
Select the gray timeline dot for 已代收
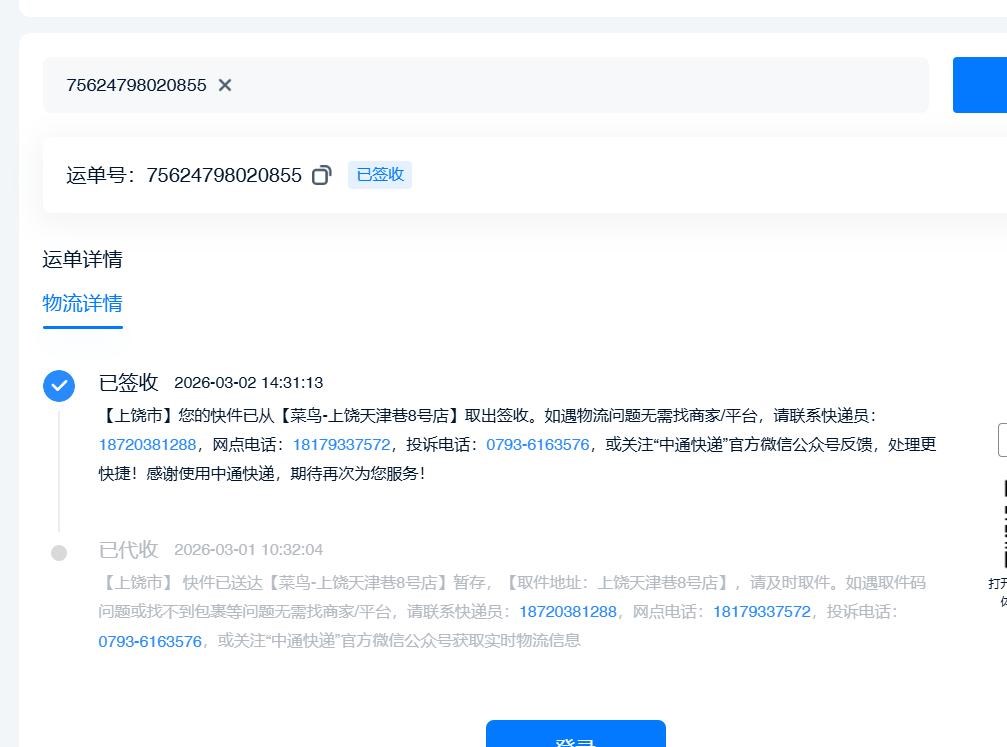click(x=59, y=552)
